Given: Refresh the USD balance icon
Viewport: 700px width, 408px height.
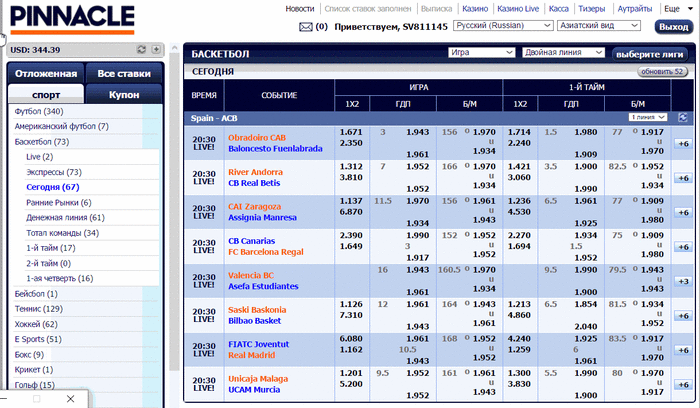Looking at the screenshot, I should pyautogui.click(x=142, y=50).
